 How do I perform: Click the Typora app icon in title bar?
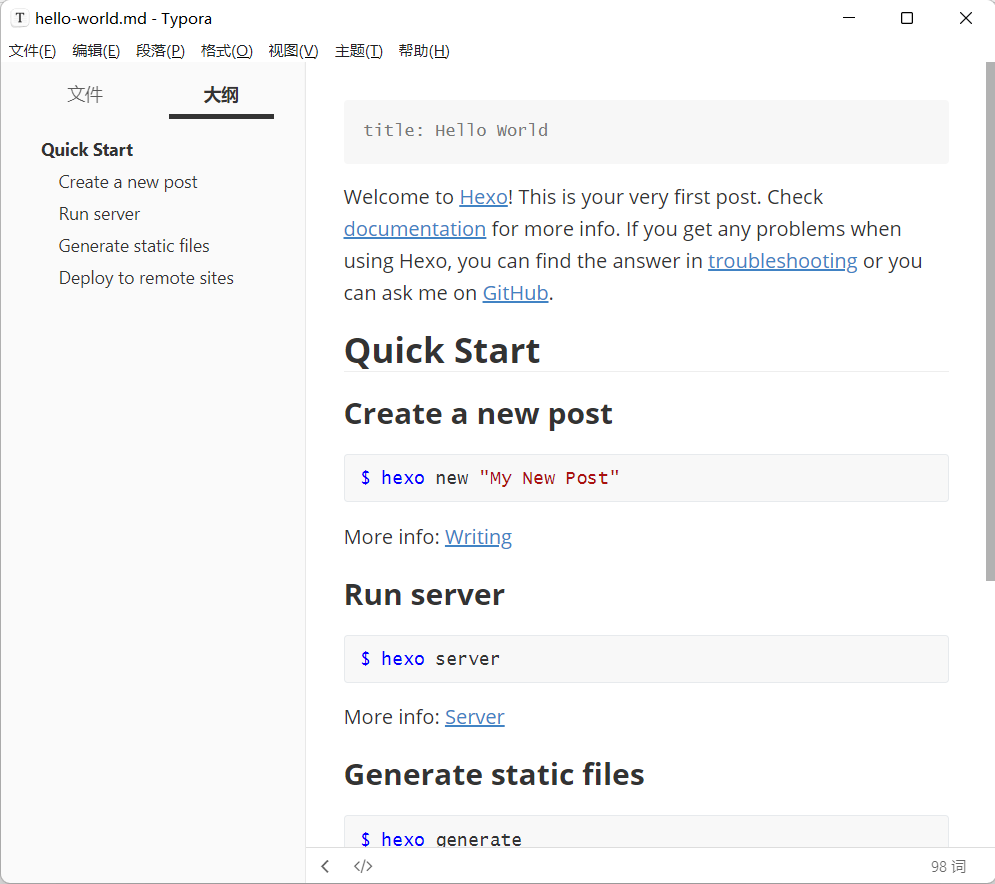tap(20, 18)
